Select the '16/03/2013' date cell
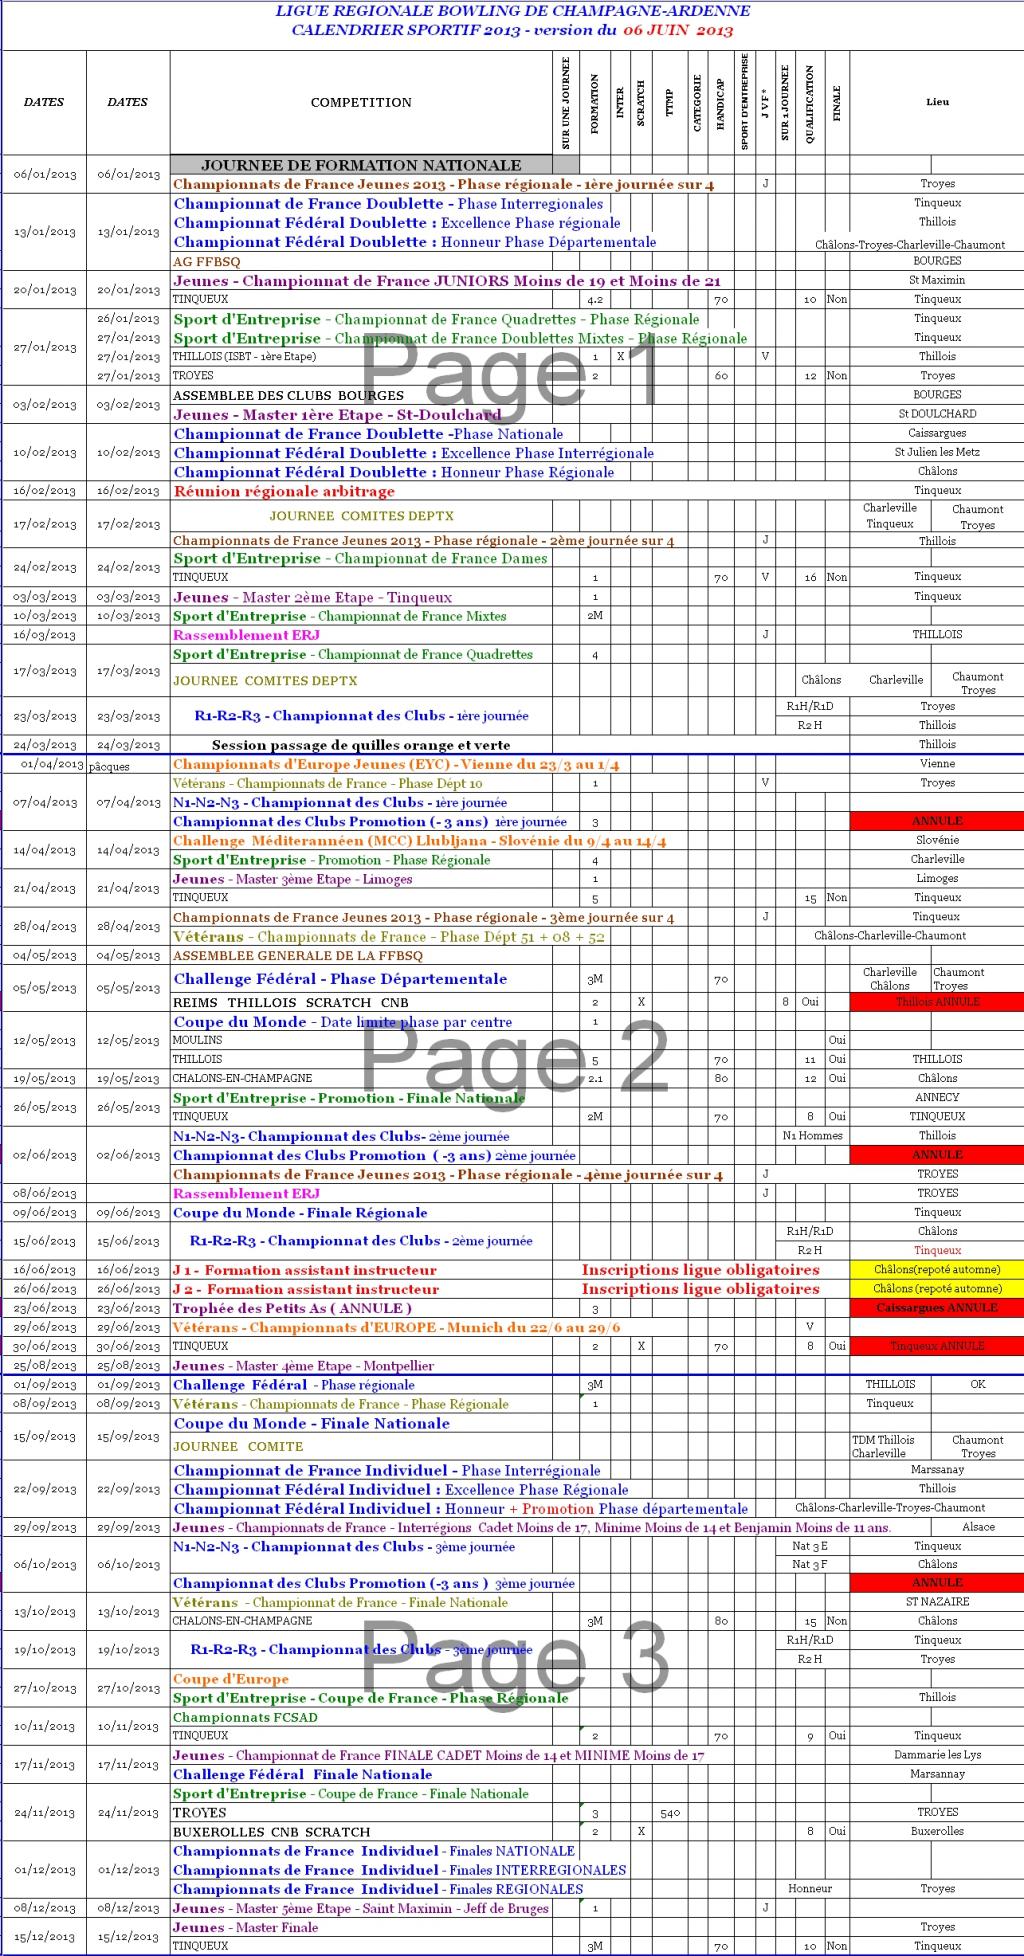 click(44, 635)
